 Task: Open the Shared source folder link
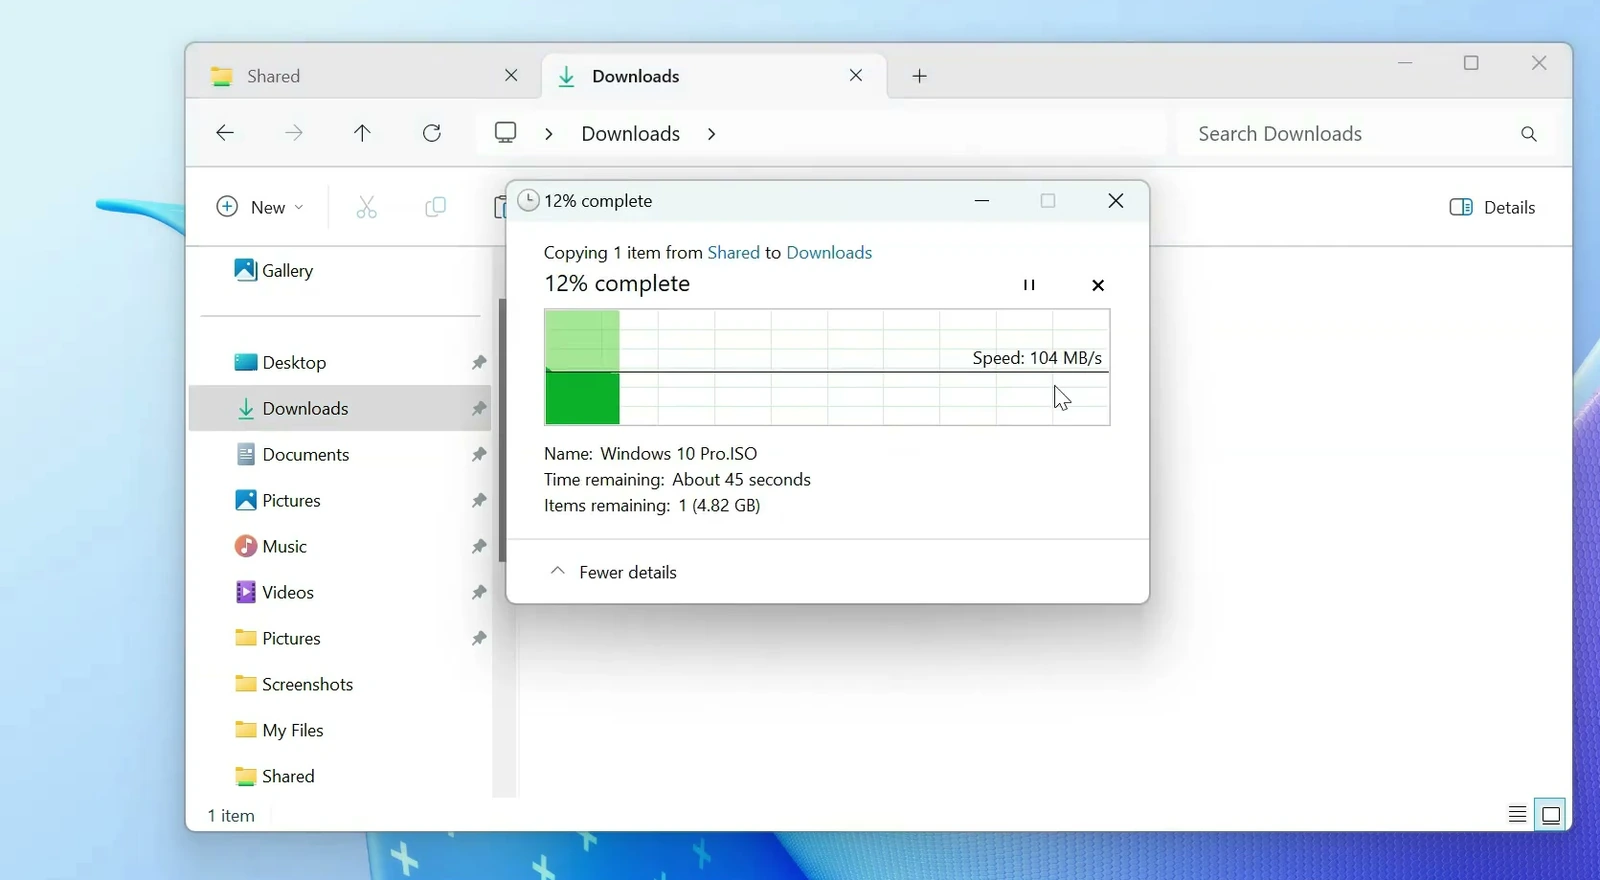[x=733, y=253]
